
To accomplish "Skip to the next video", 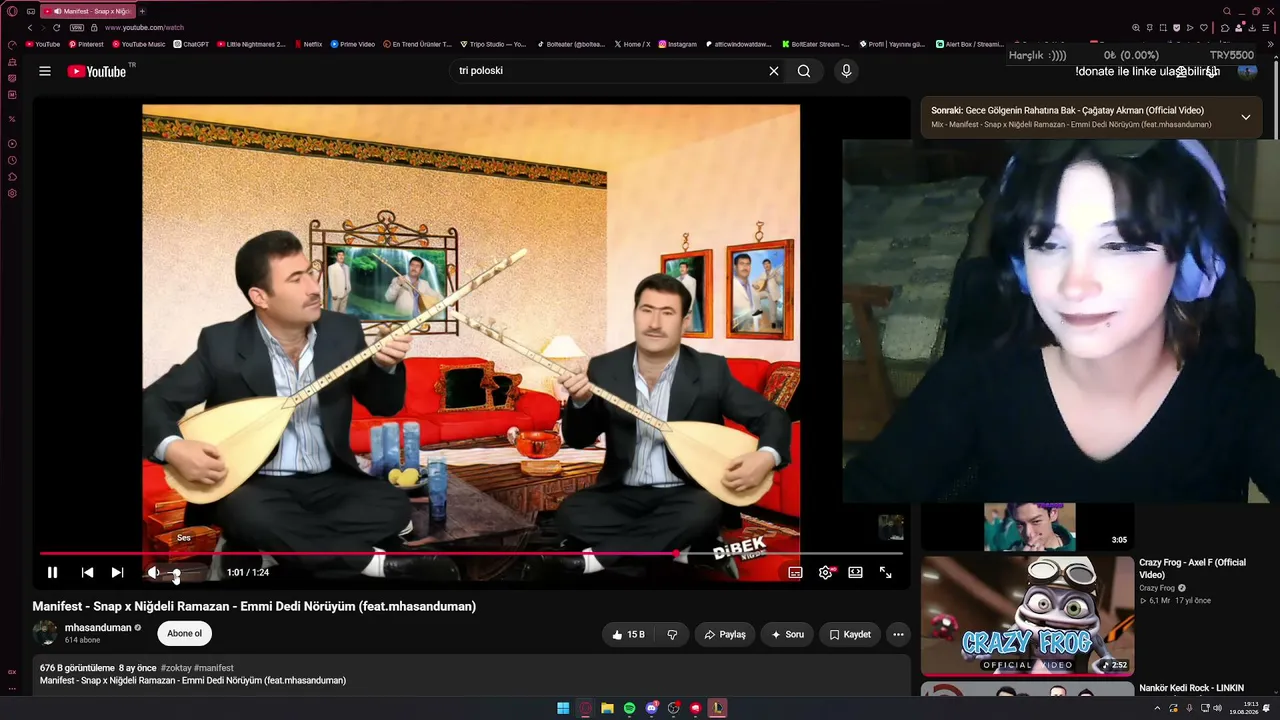I will click(117, 572).
